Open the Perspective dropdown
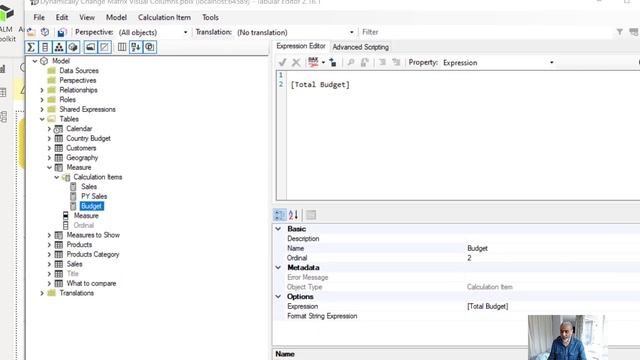The height and width of the screenshot is (360, 640). pyautogui.click(x=185, y=32)
